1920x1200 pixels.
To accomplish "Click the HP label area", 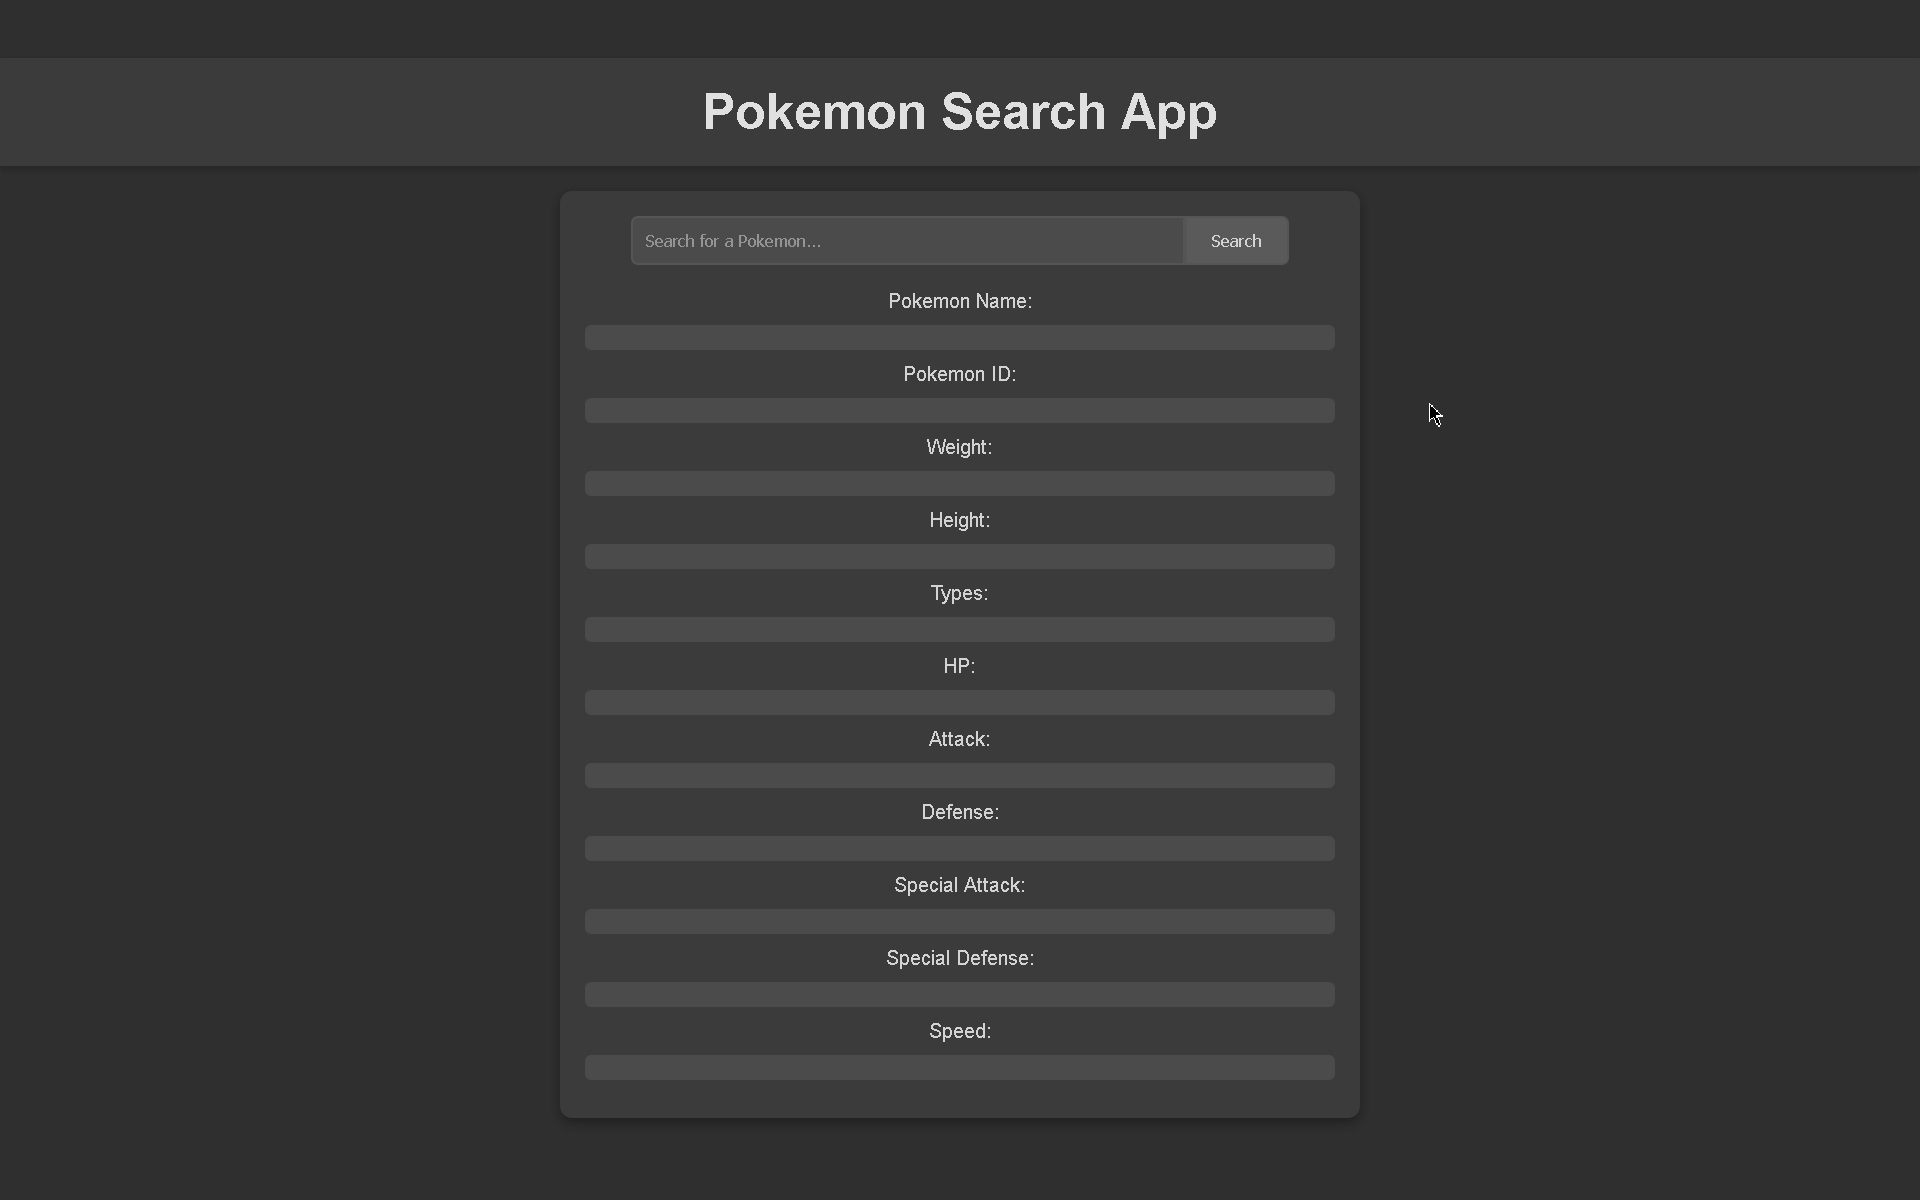I will (x=959, y=666).
